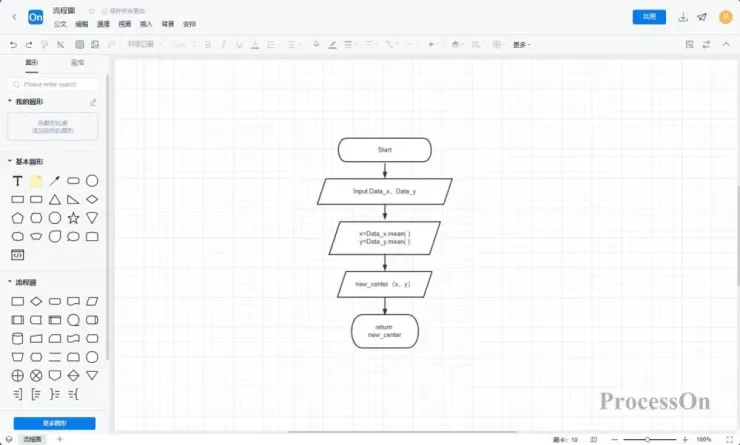Viewport: 740px width, 445px height.
Task: Click the blue more shapes button
Action: 54,423
